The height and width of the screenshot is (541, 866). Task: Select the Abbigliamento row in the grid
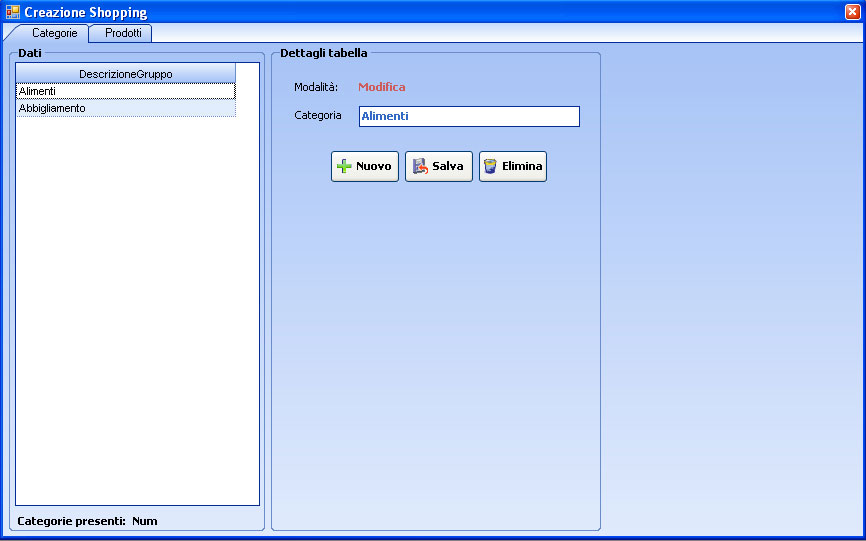[x=125, y=108]
